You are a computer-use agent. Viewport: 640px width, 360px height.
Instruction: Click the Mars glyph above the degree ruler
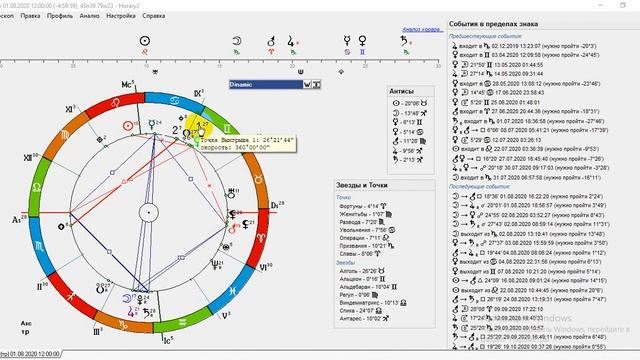[271, 41]
